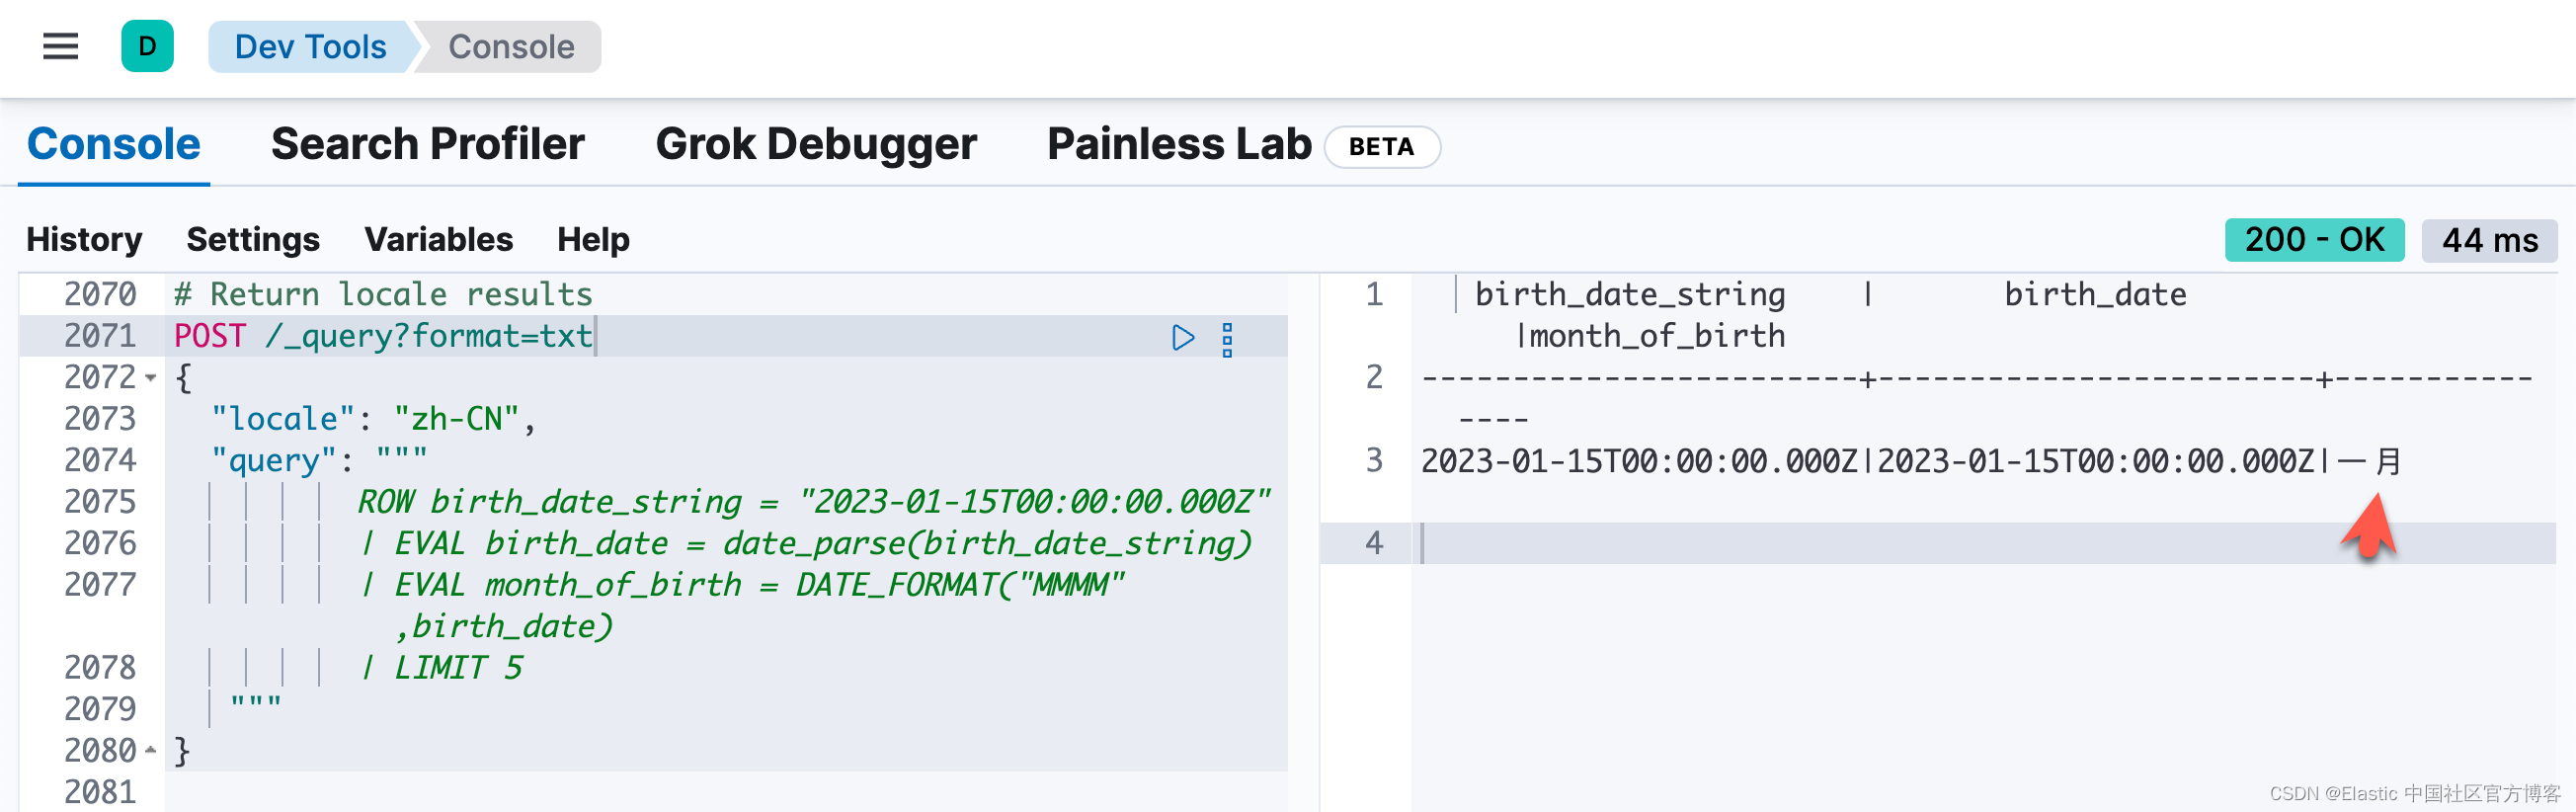The width and height of the screenshot is (2576, 812).
Task: Click the EVAL birth_date date_parse line
Action: [805, 544]
